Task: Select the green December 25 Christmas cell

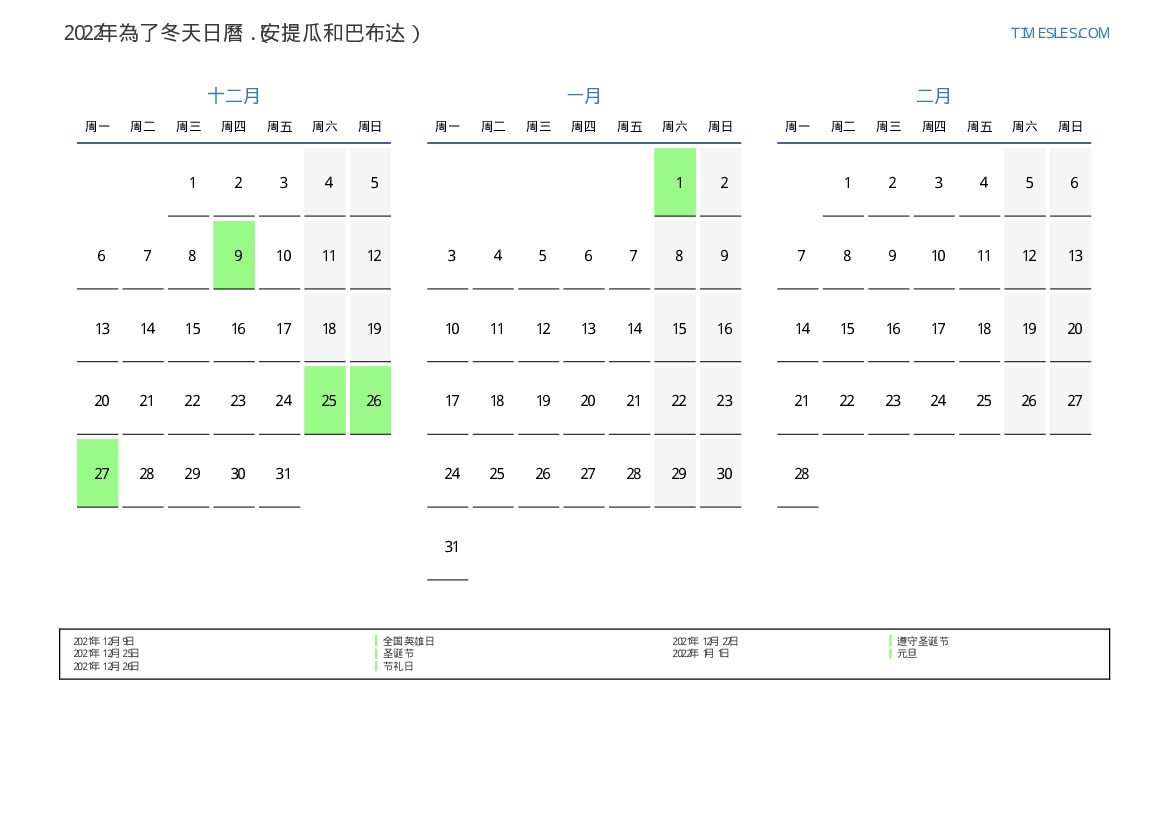Action: (328, 400)
